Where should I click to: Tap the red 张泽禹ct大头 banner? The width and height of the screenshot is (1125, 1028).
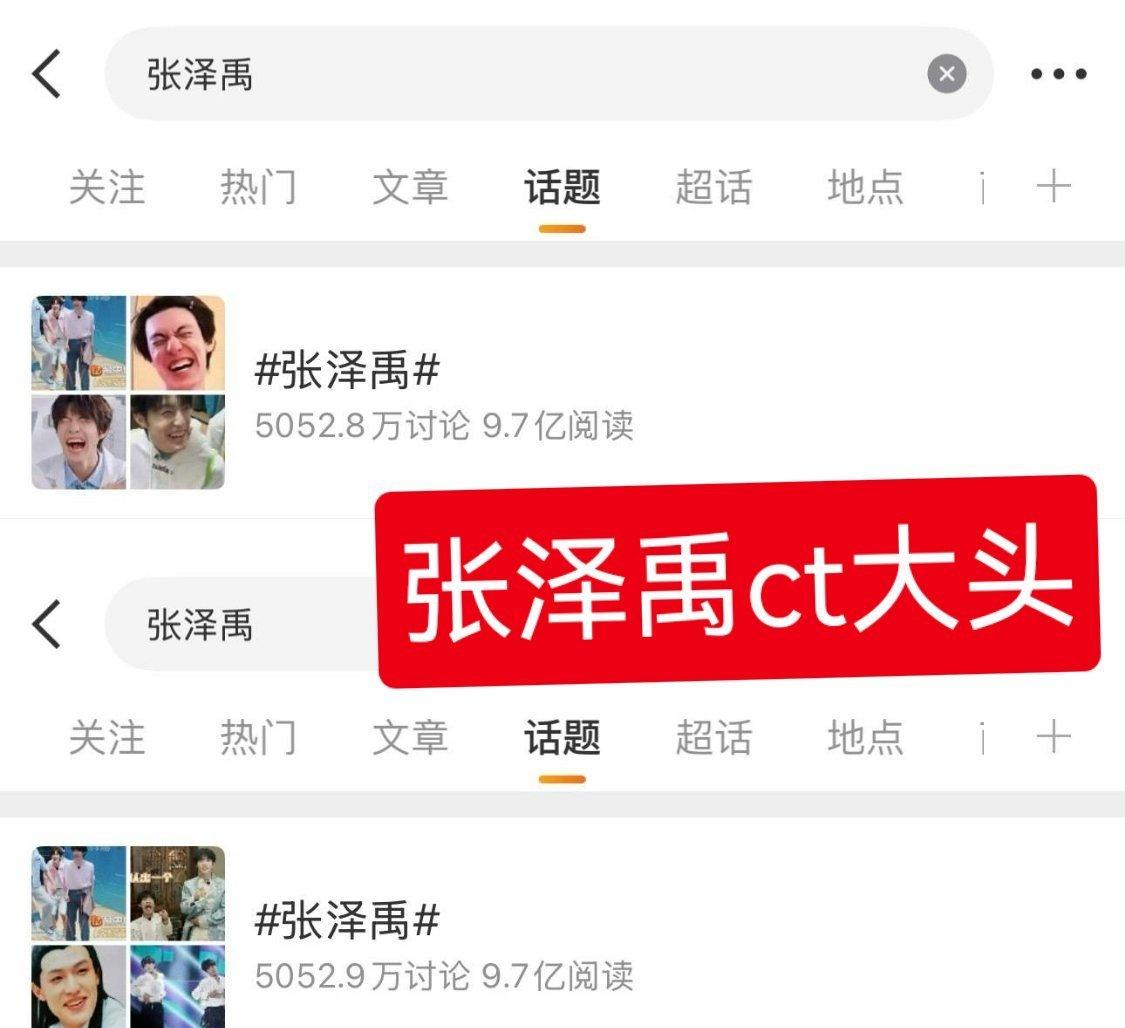(x=738, y=581)
